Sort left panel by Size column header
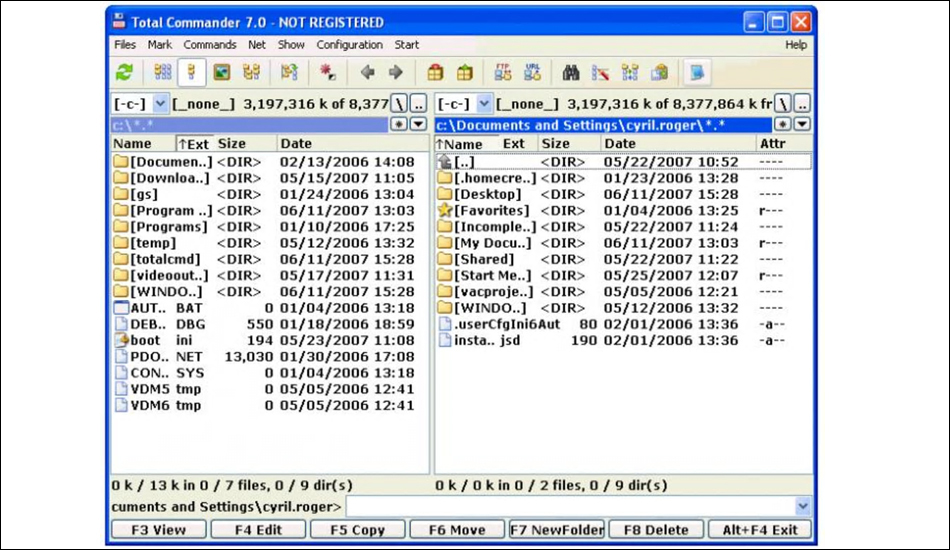950x550 pixels. coord(245,144)
